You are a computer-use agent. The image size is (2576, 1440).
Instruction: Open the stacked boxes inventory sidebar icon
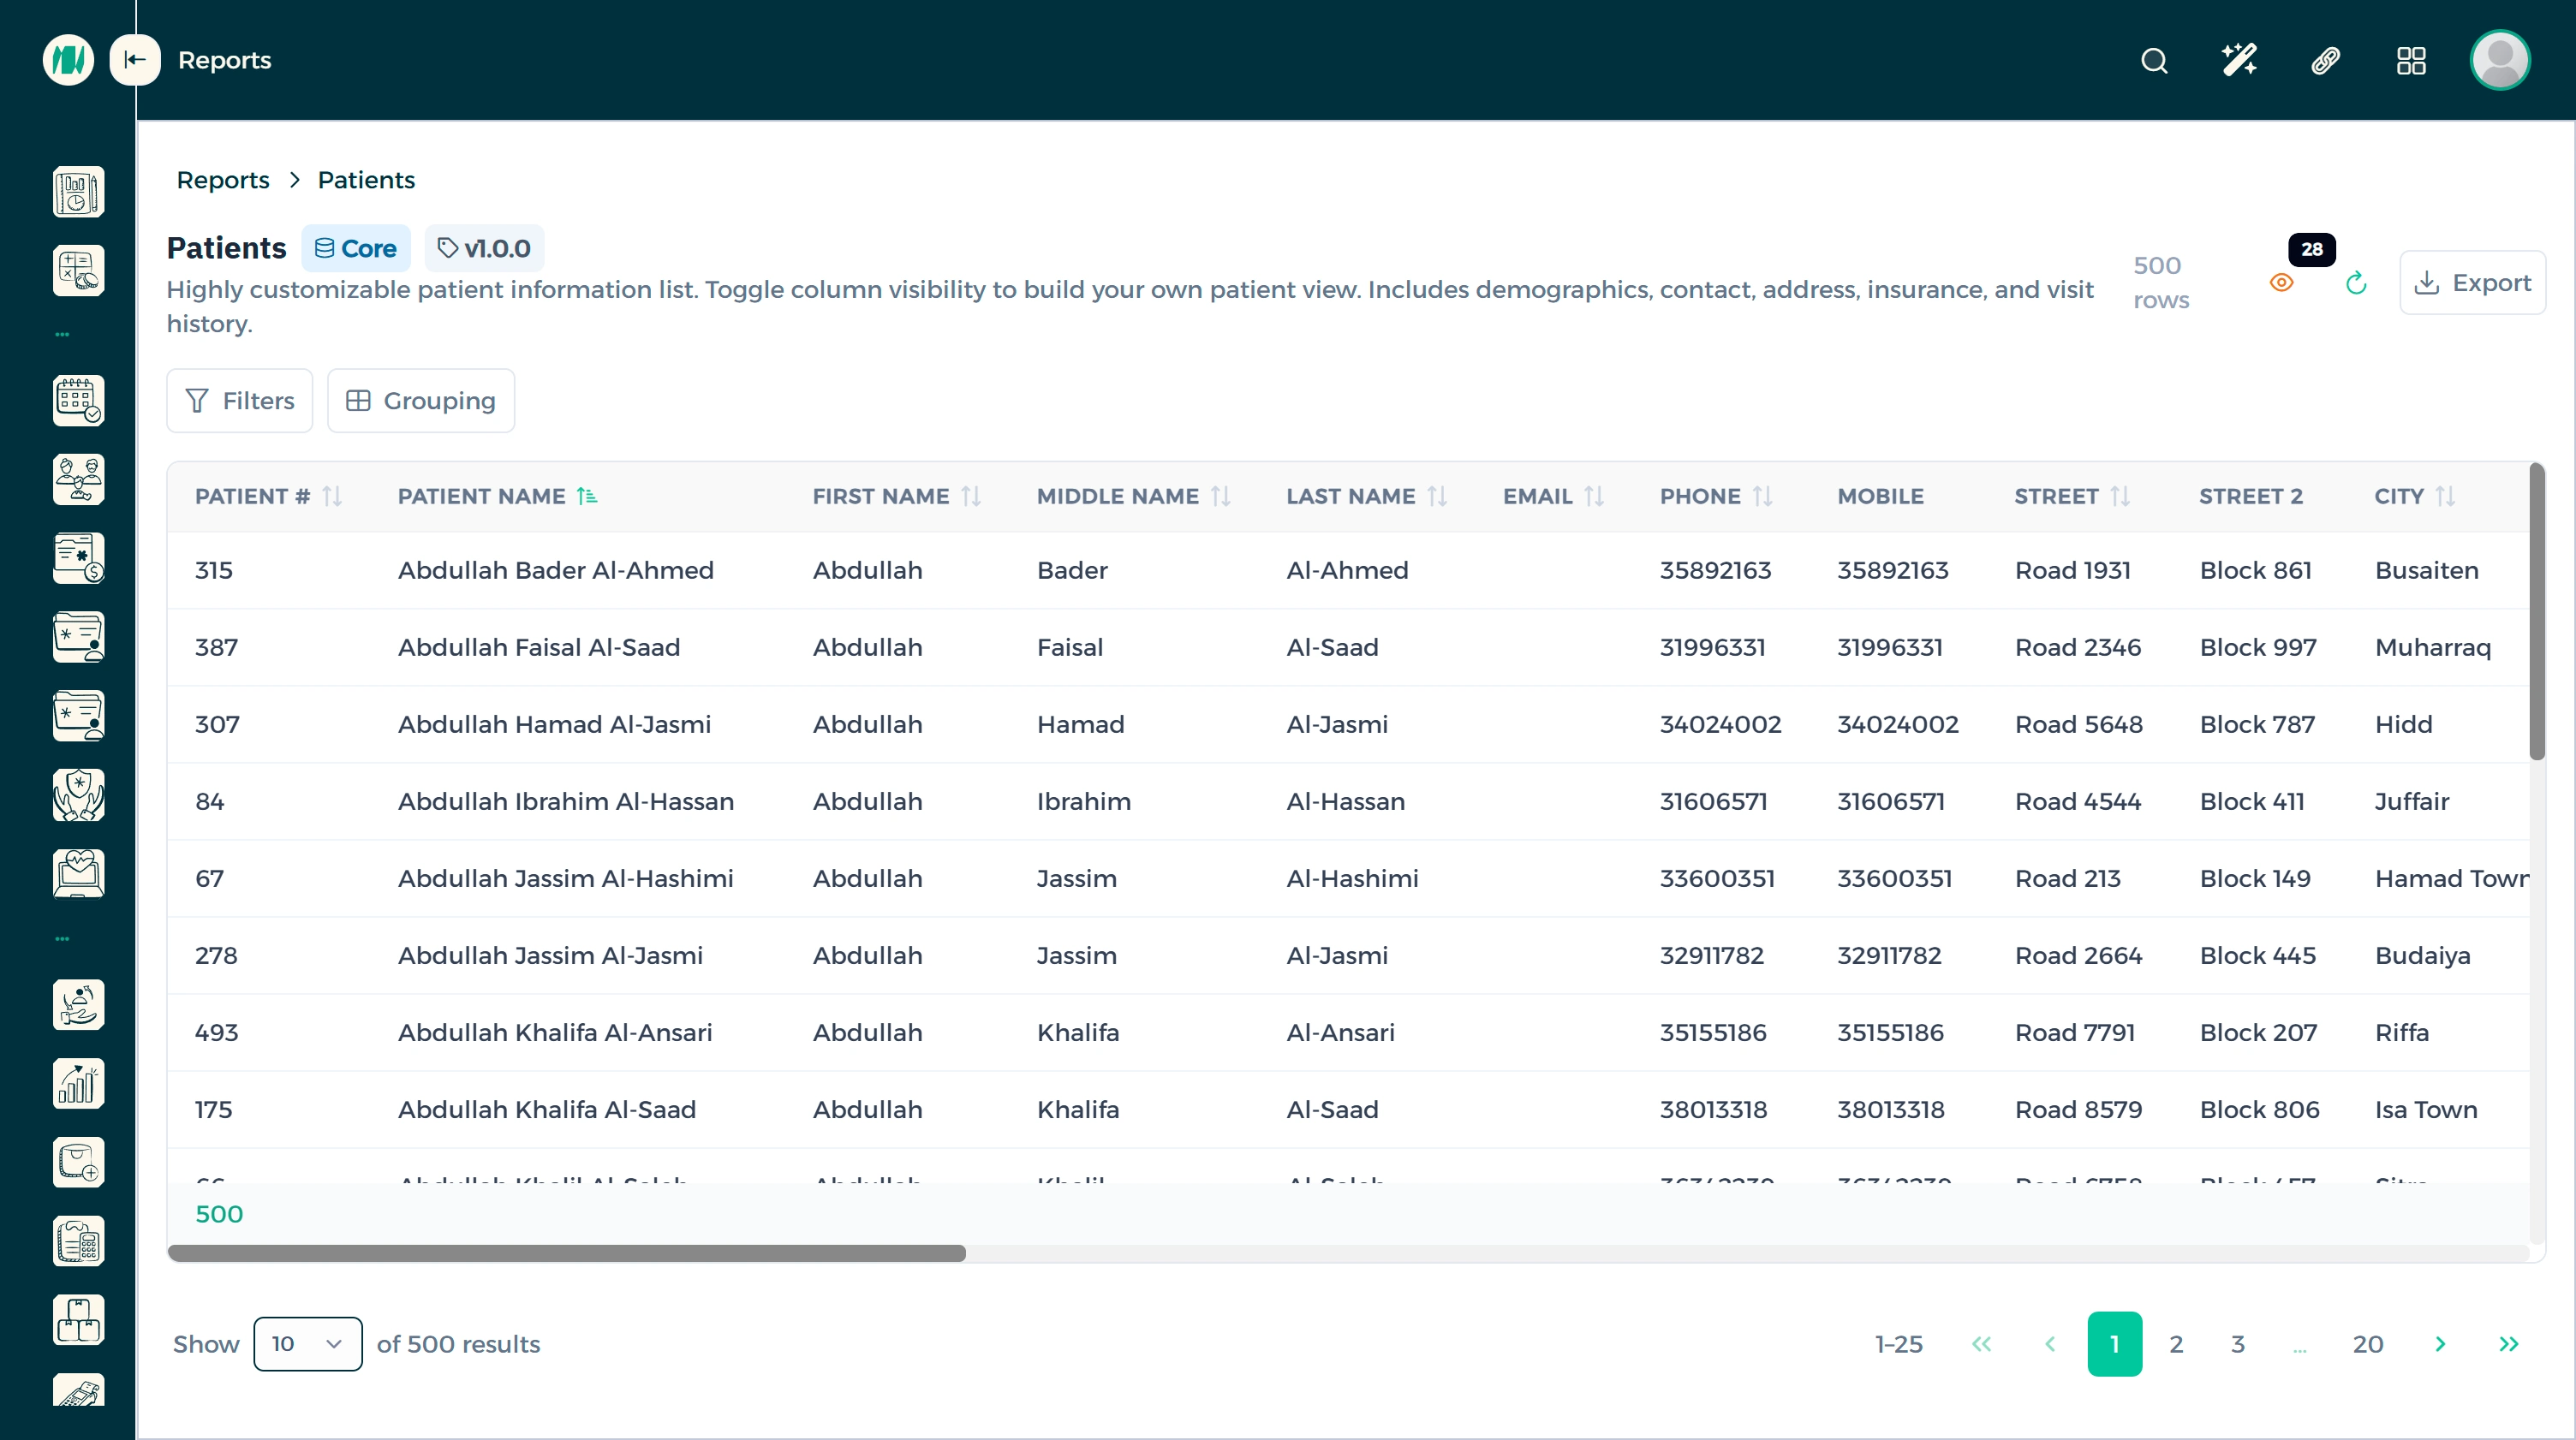coord(78,1320)
